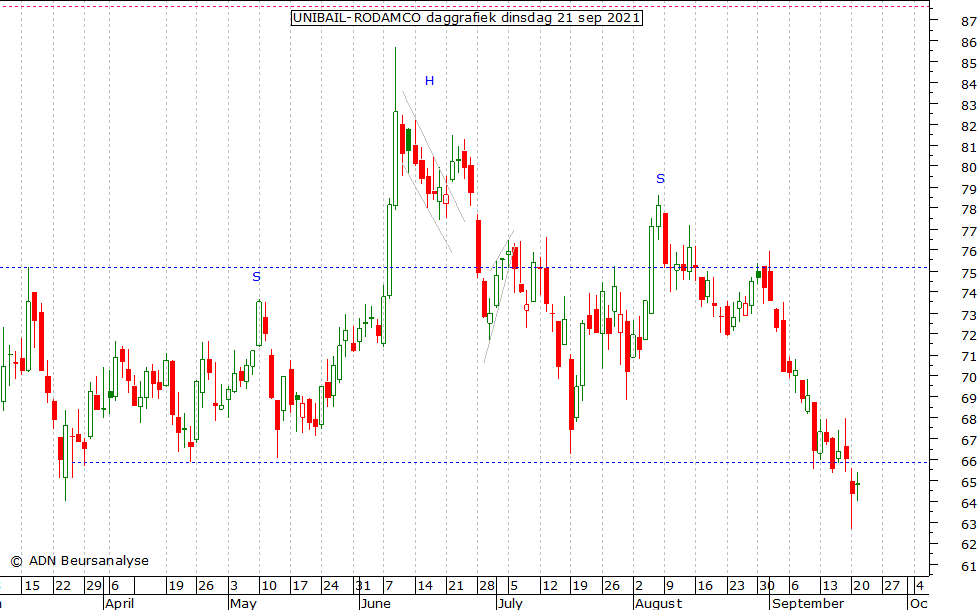Select the September month label

tap(808, 603)
